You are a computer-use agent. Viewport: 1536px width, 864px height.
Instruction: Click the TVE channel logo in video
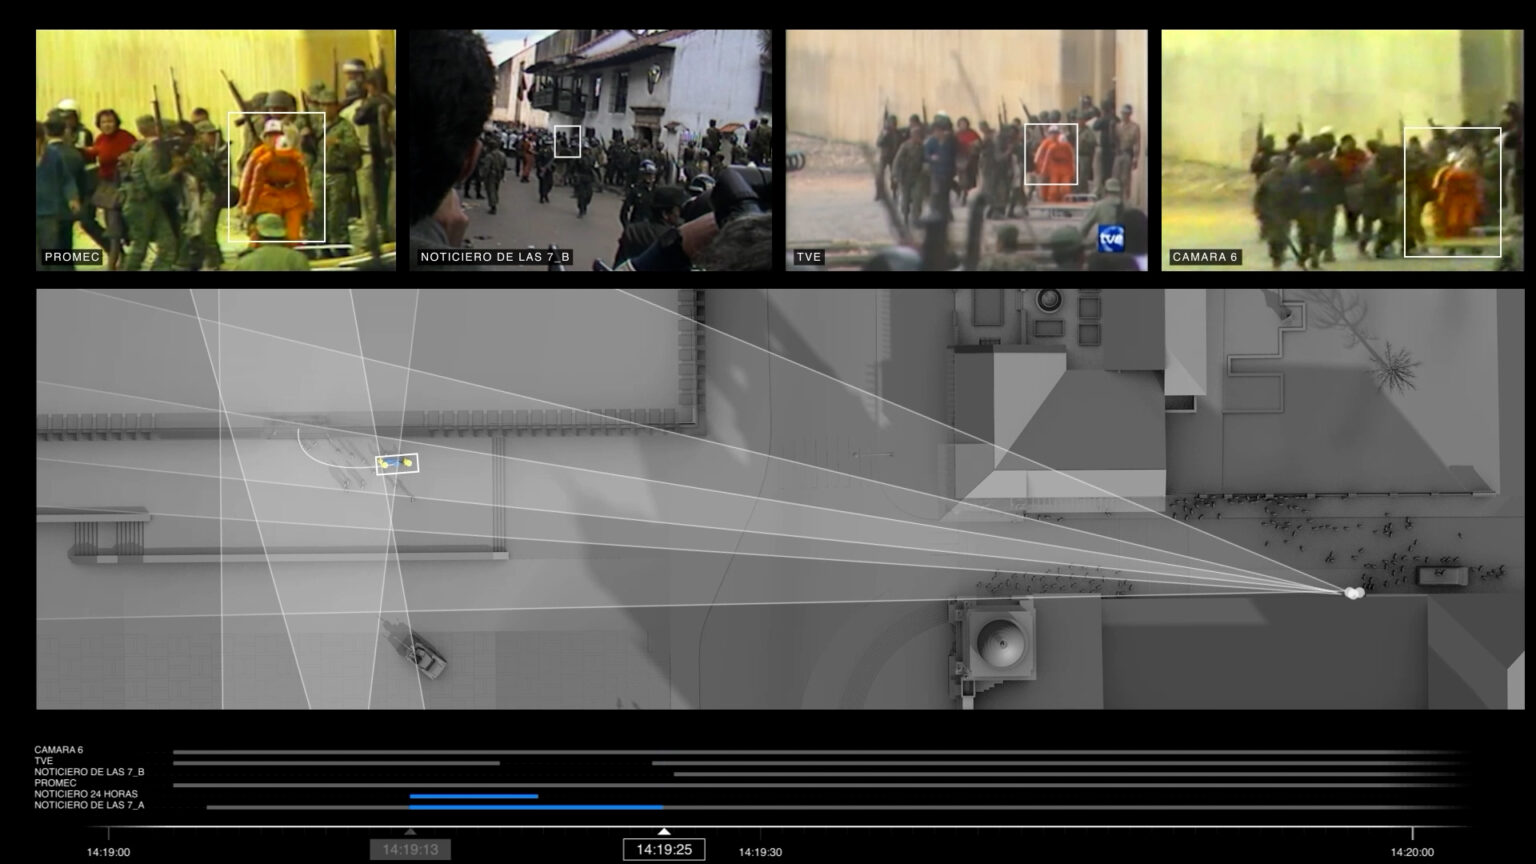1111,239
